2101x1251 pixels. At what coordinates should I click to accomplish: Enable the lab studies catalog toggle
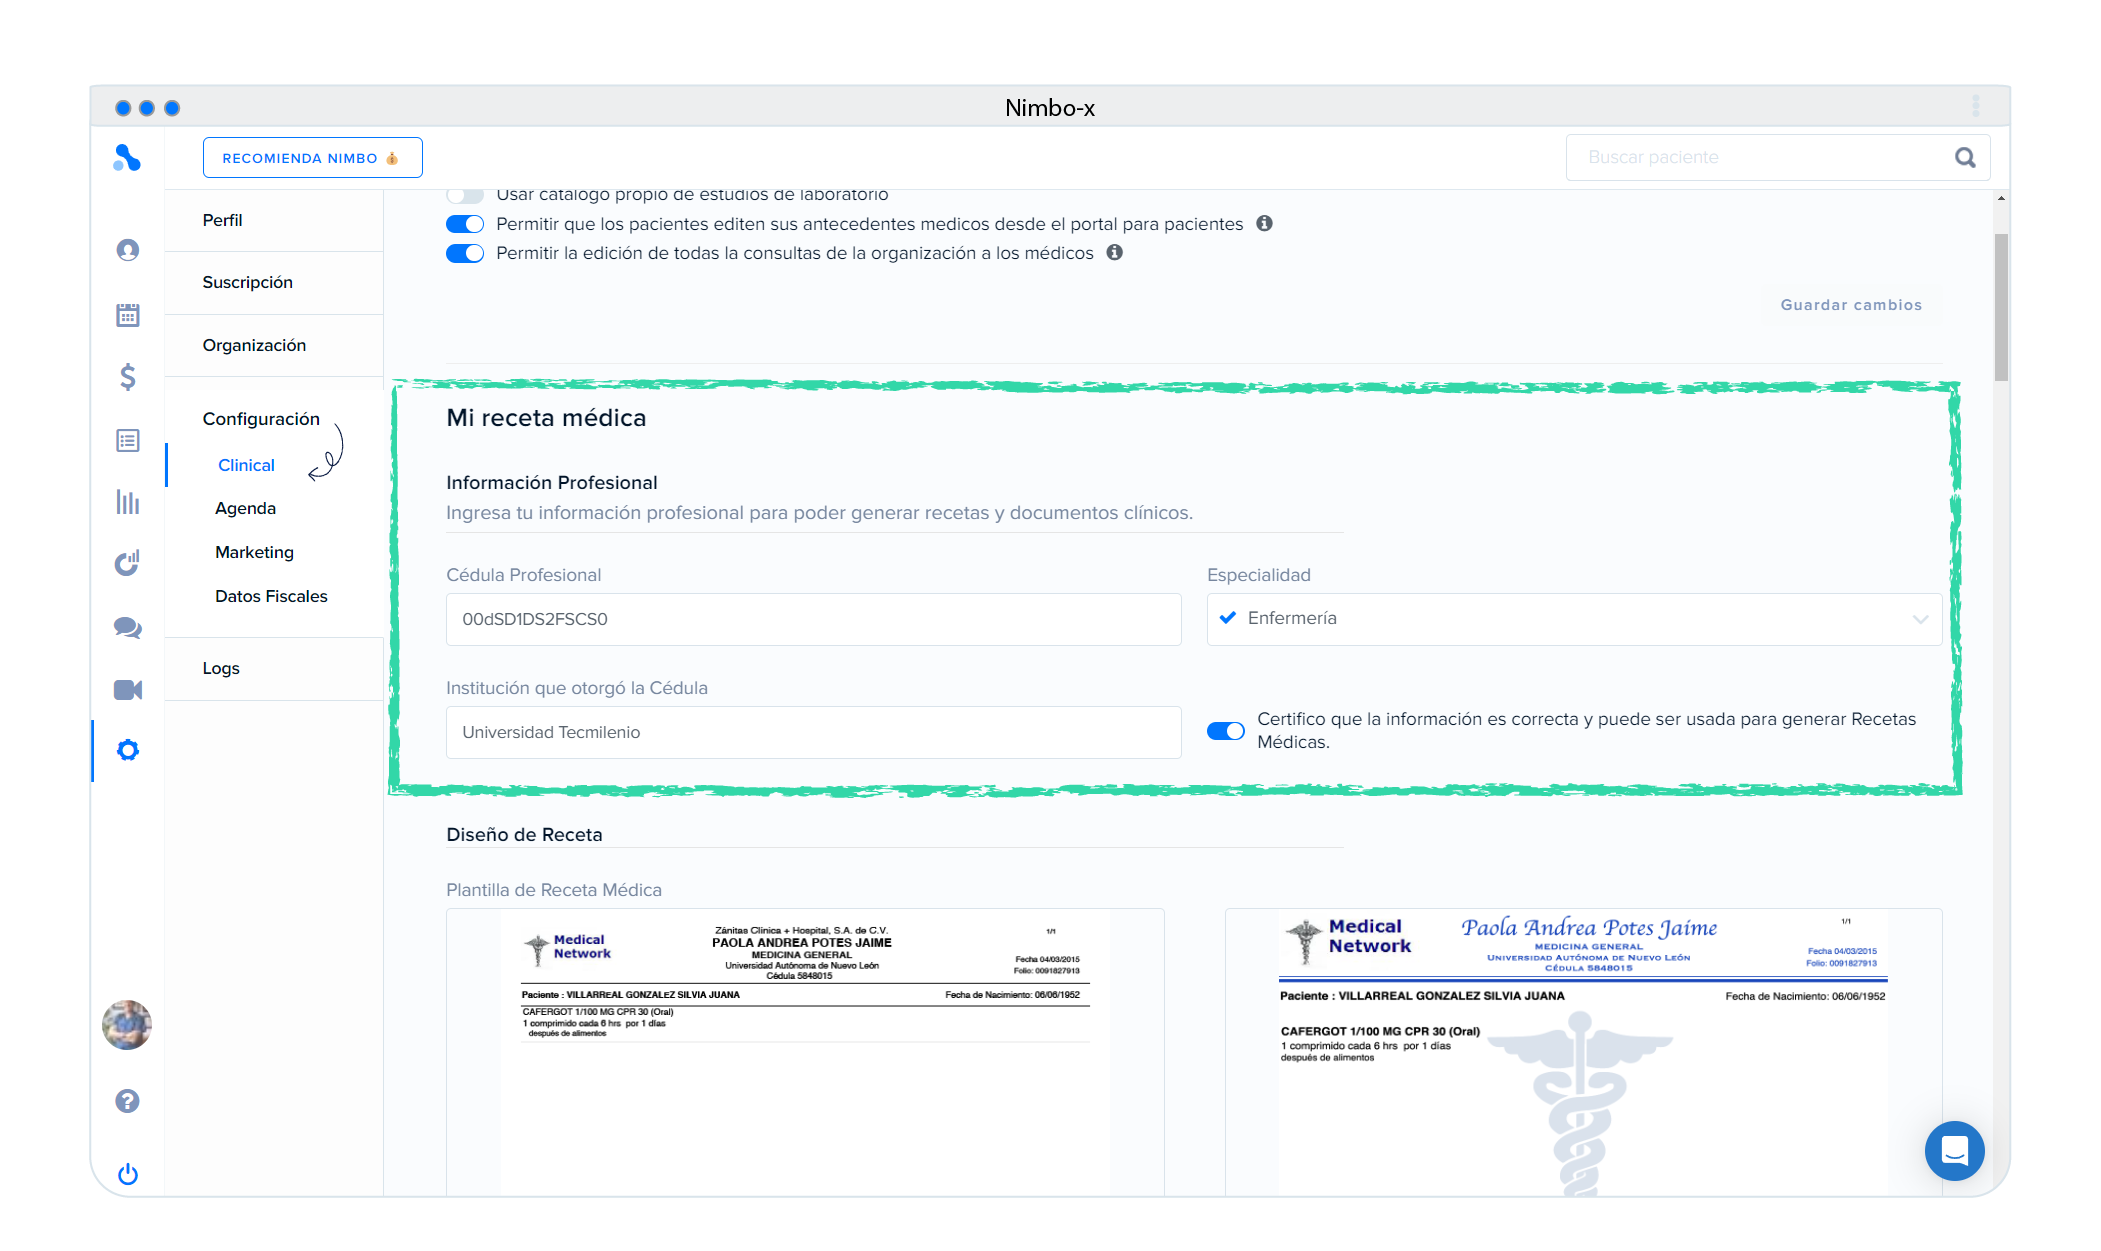point(464,194)
